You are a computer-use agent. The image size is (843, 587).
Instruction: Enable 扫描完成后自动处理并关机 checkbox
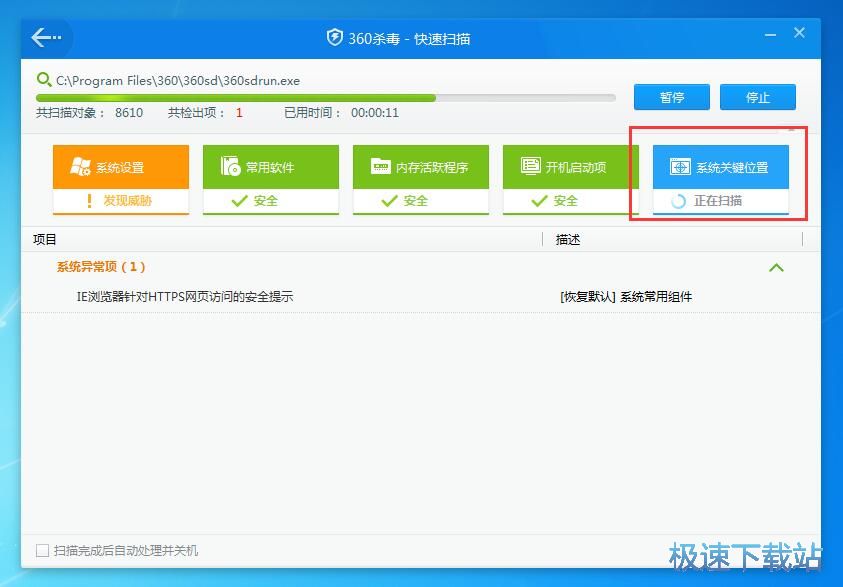pos(42,550)
